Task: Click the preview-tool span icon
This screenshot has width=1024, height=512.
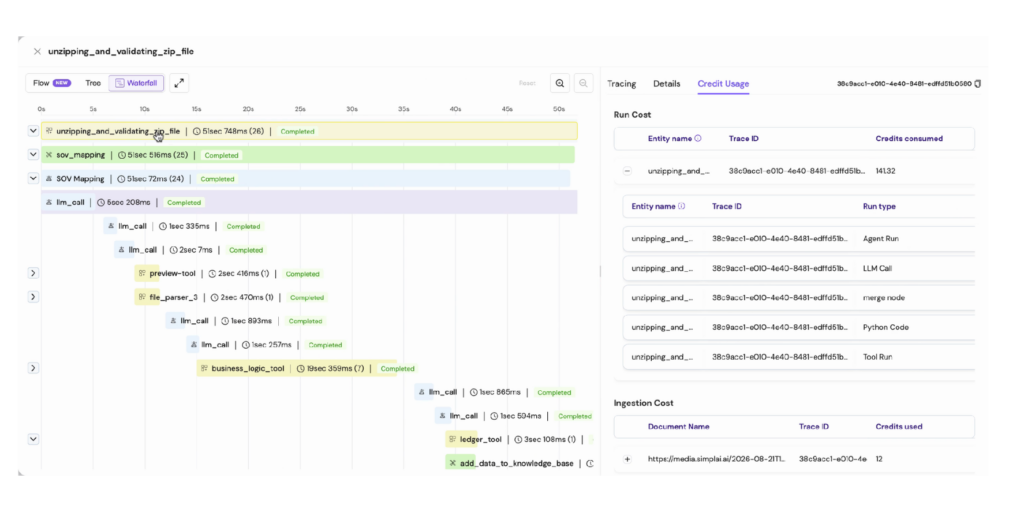Action: tap(141, 274)
